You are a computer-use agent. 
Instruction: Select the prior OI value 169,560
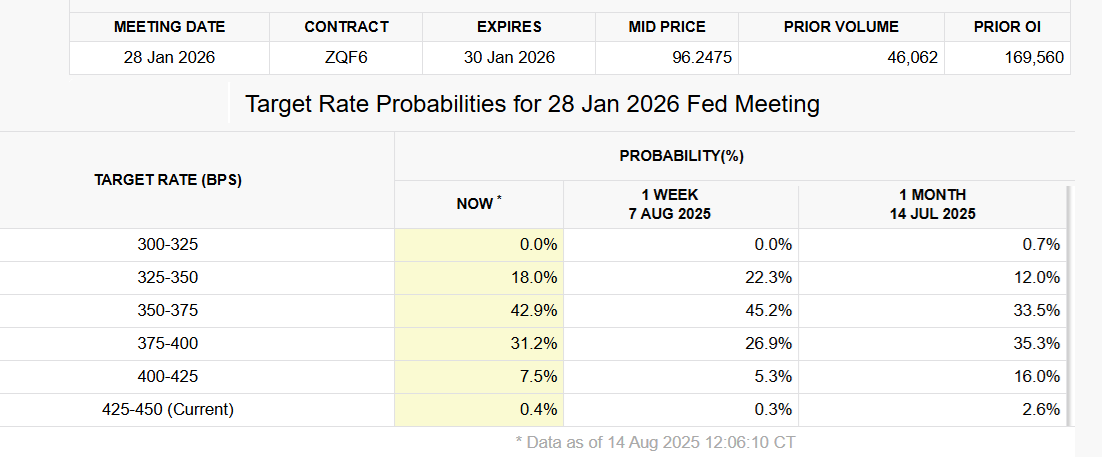[1035, 58]
